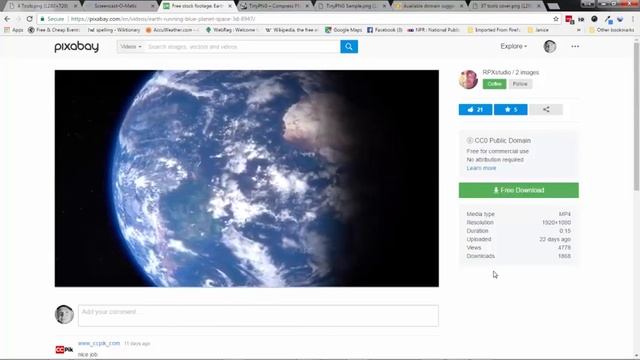640x360 pixels.
Task: Open the Imported From Firefox bookmarks folder
Action: 493,30
